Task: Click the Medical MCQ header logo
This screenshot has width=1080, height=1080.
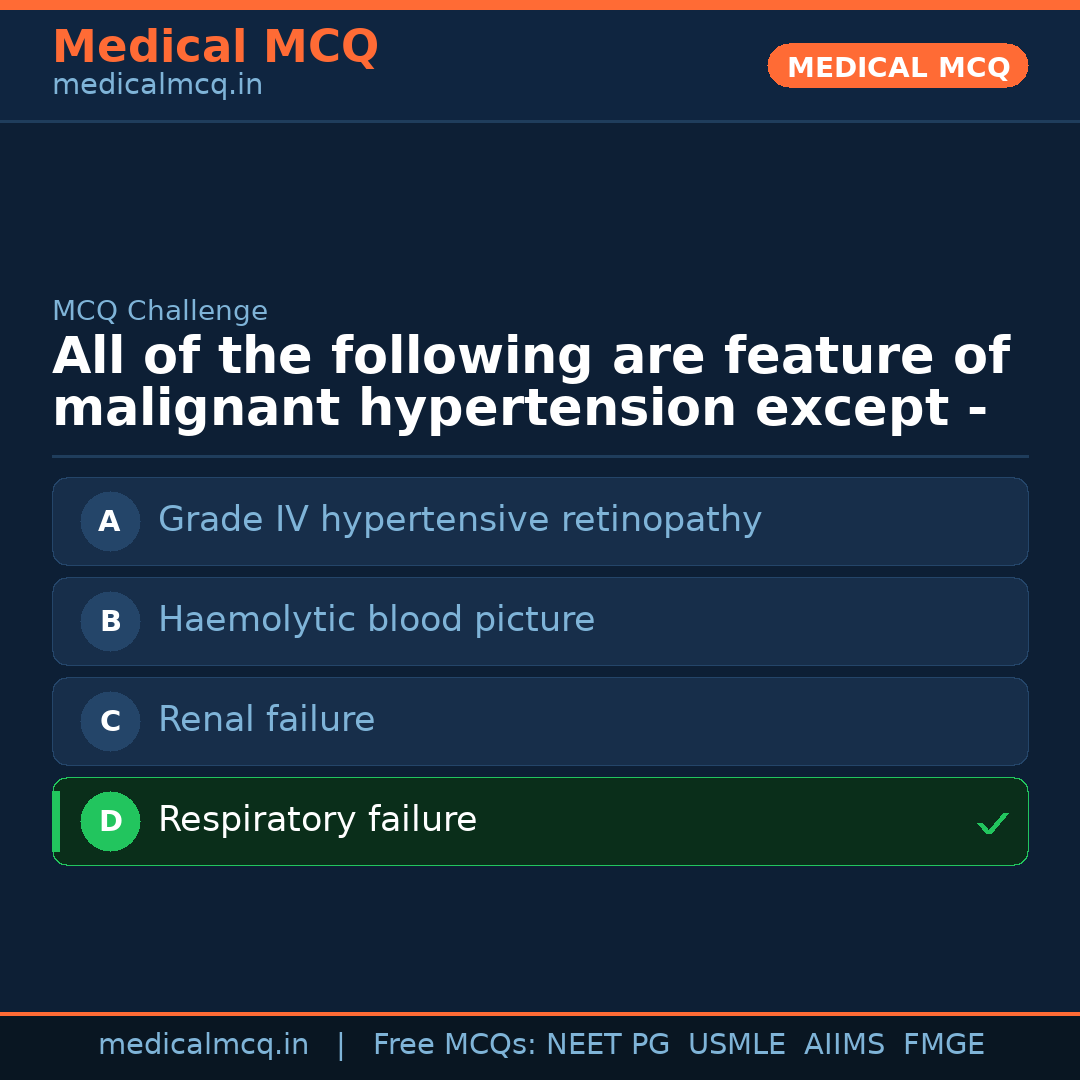Action: pyautogui.click(x=215, y=46)
